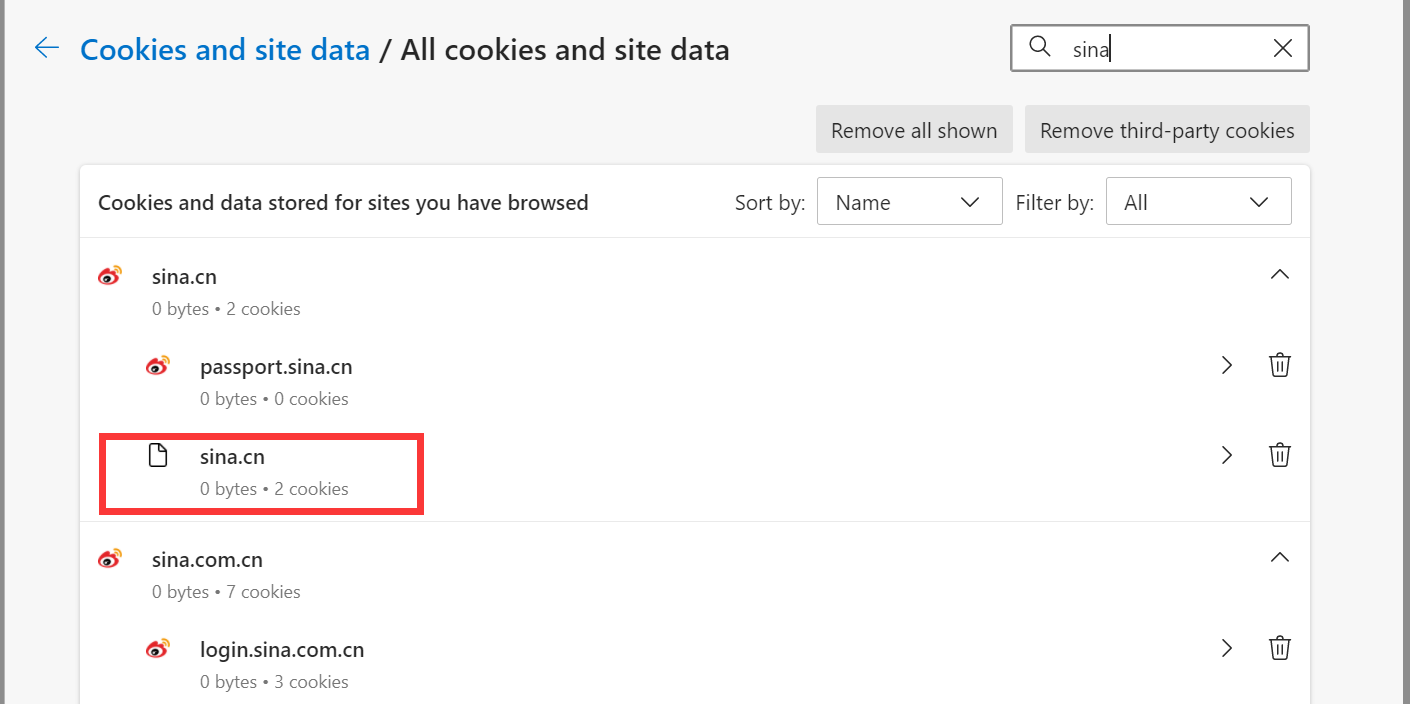
Task: Collapse the sina.com.cn group
Action: (1279, 557)
